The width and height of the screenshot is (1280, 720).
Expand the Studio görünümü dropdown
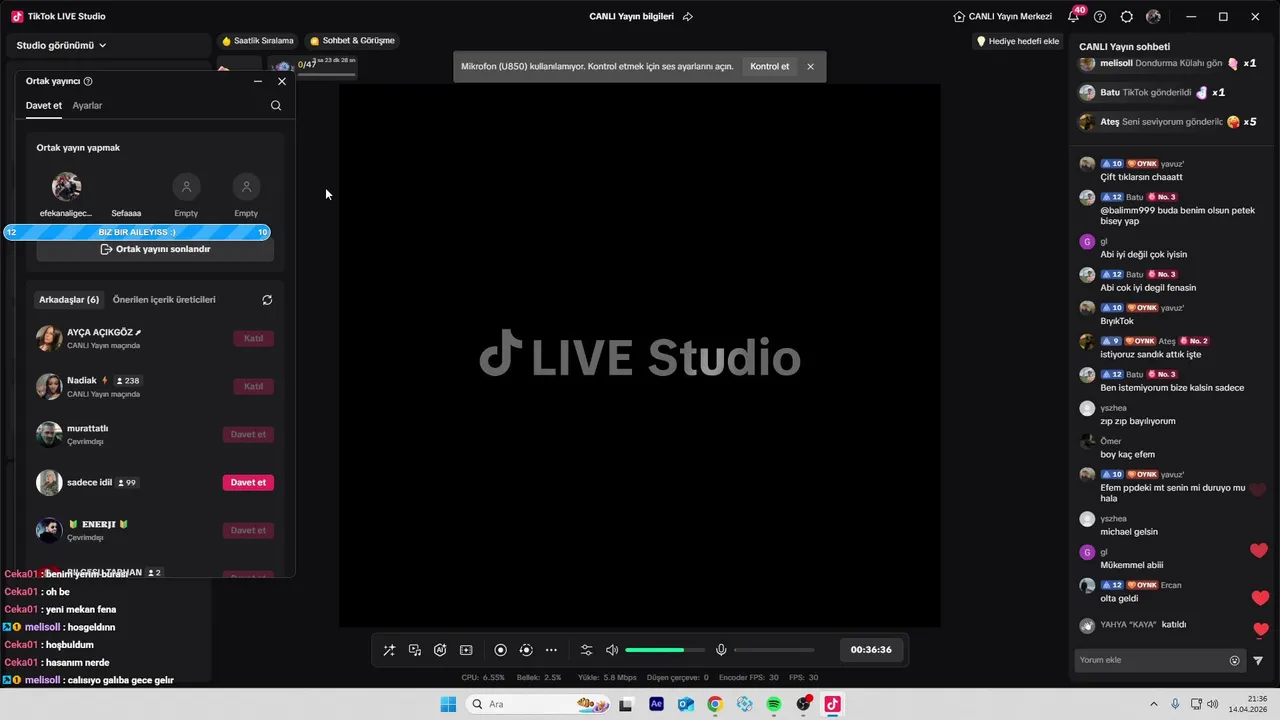tap(61, 45)
